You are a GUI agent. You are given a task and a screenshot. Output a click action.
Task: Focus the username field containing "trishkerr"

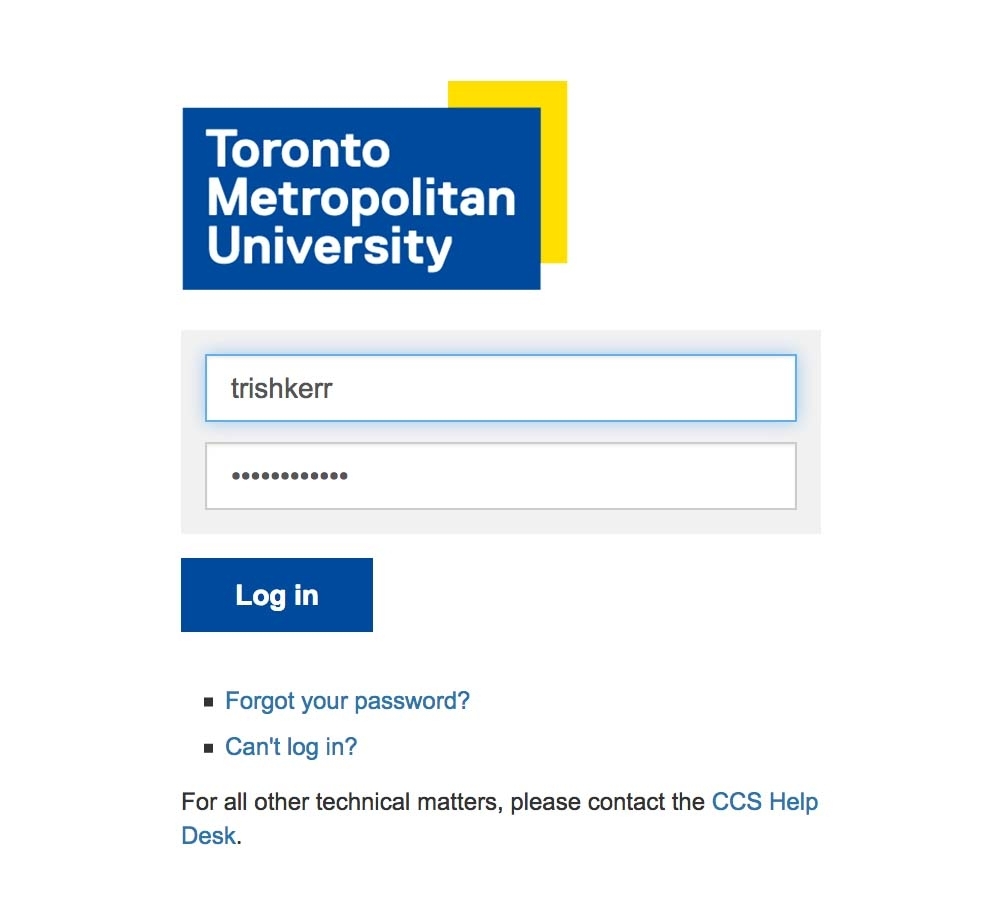click(x=500, y=388)
